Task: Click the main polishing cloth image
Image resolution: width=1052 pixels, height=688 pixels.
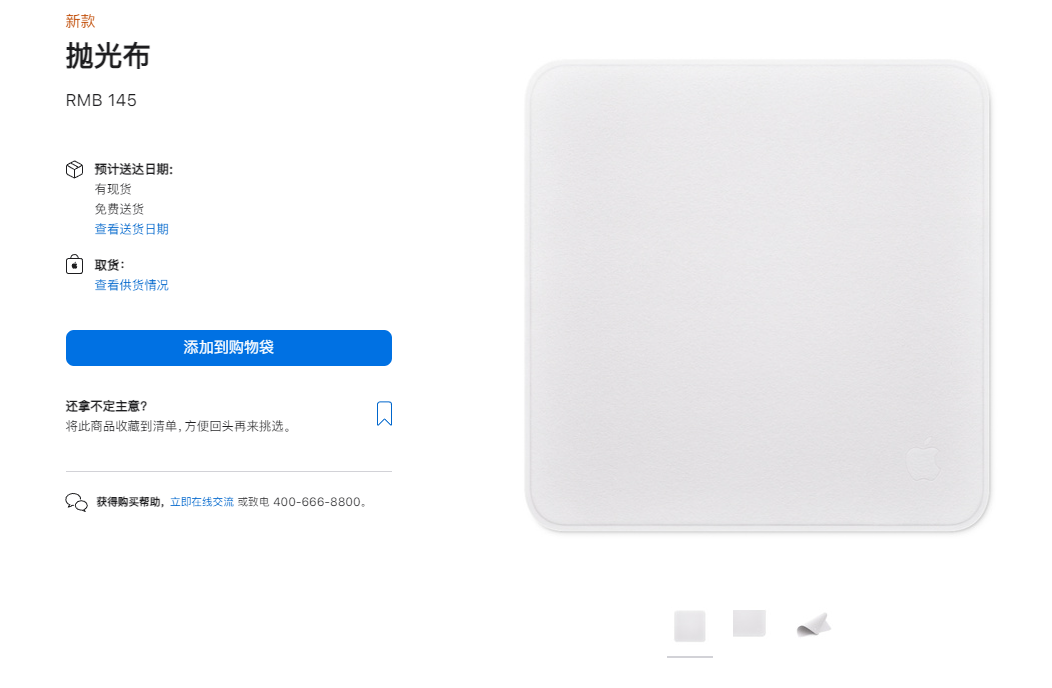Action: pos(757,296)
